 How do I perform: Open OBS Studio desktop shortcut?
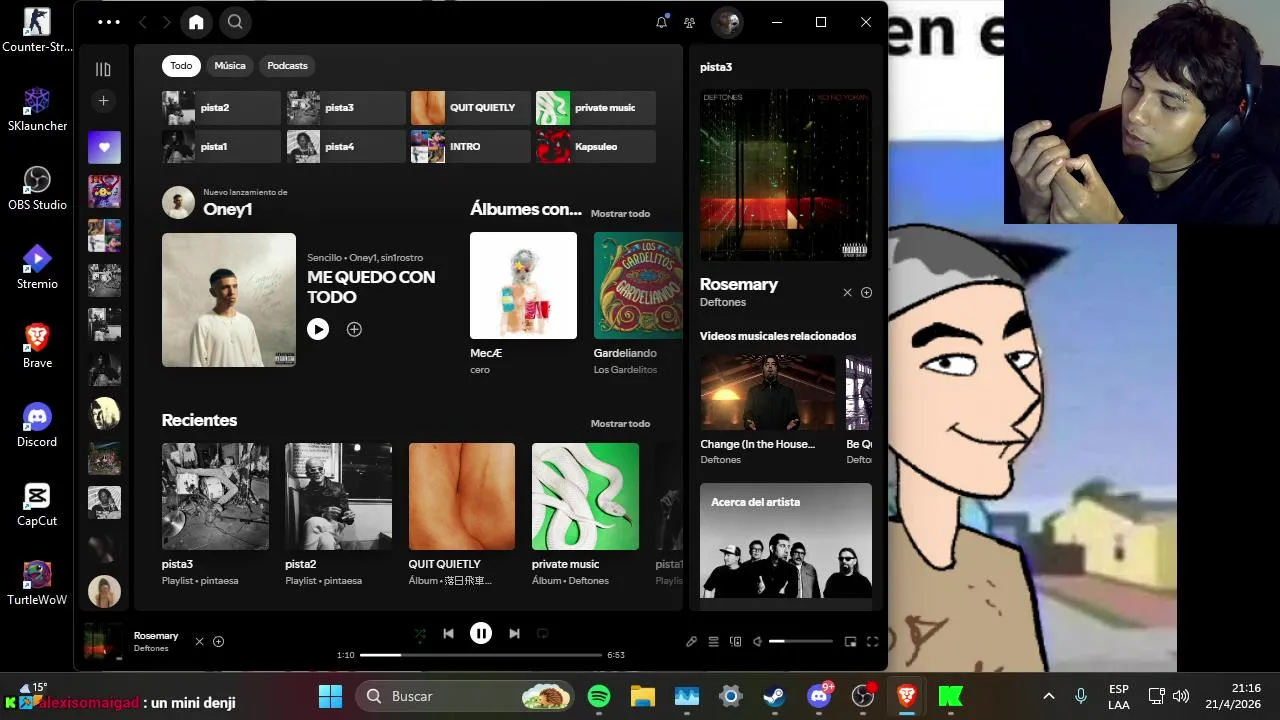(37, 187)
